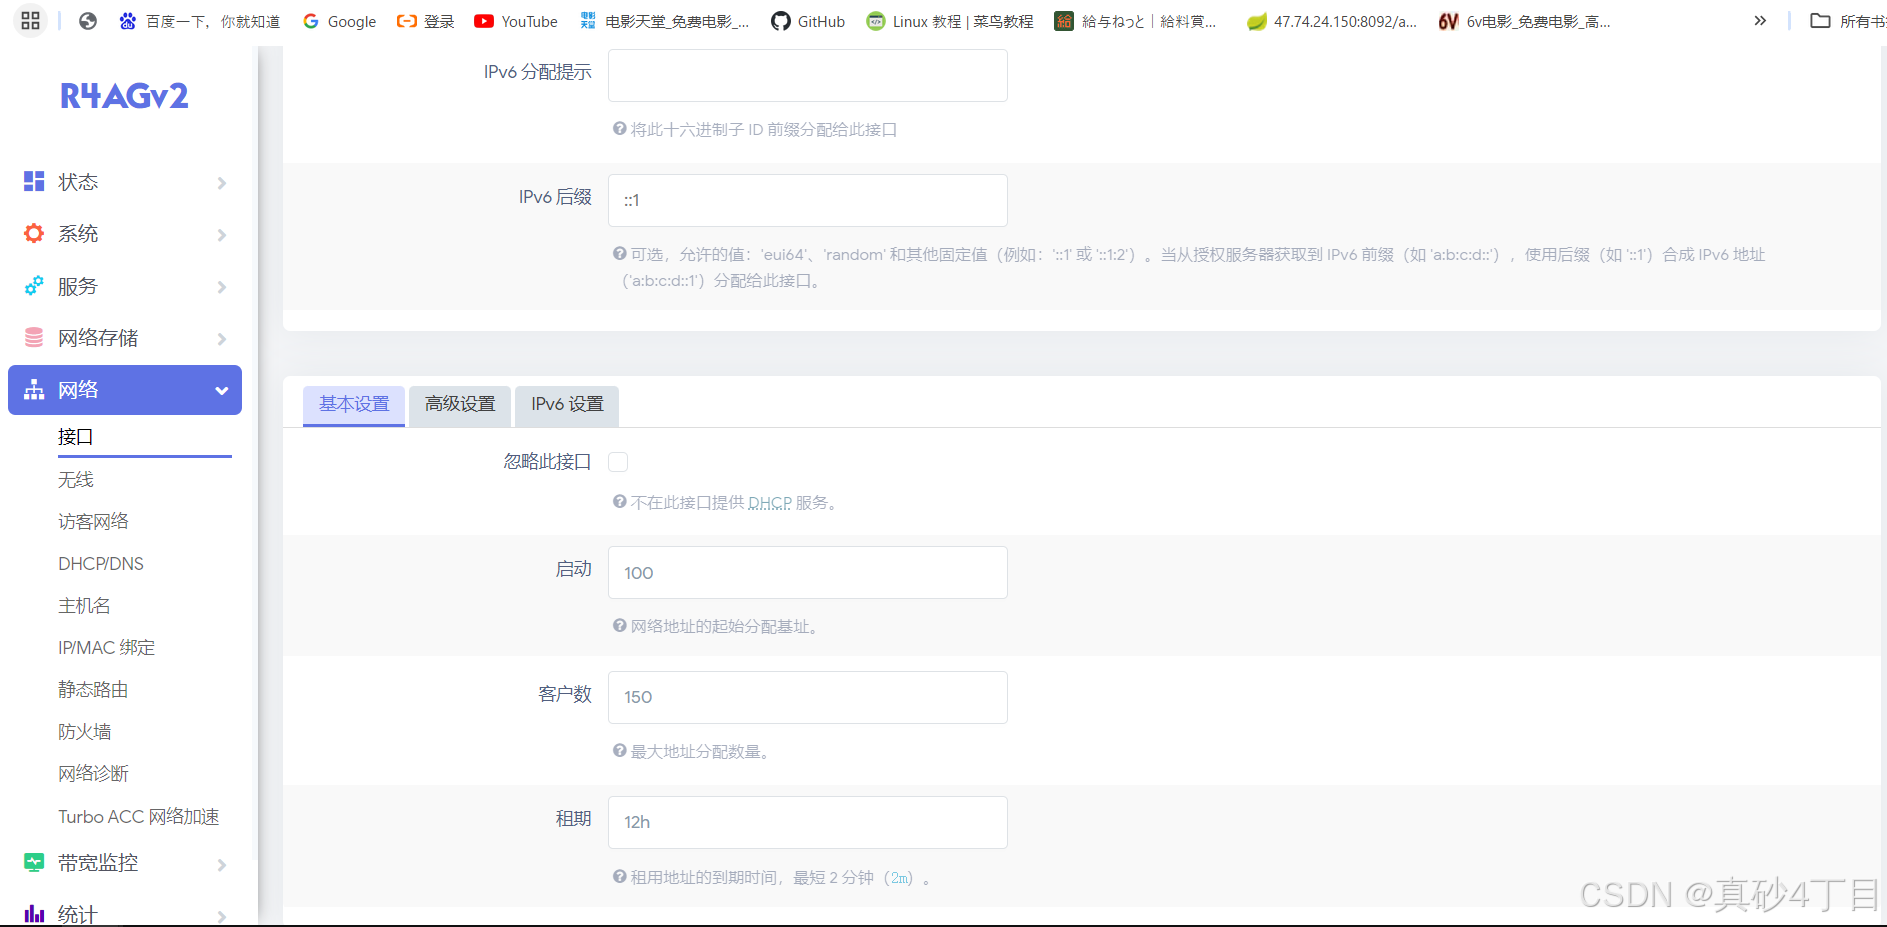Image resolution: width=1887 pixels, height=927 pixels.
Task: Expand the 系统 menu arrow
Action: [221, 235]
